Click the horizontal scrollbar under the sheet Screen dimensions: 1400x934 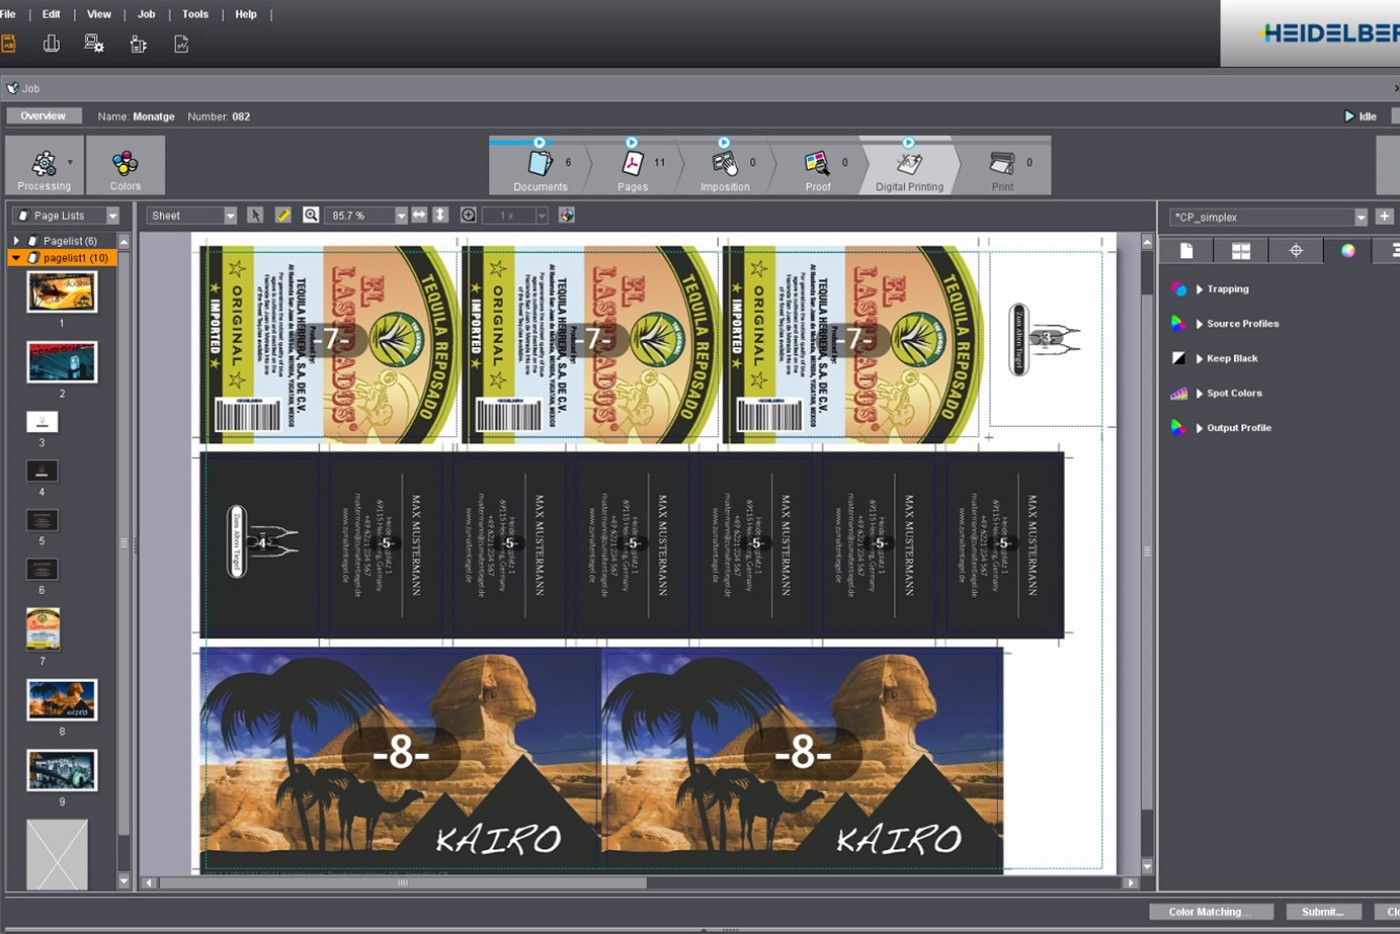402,883
